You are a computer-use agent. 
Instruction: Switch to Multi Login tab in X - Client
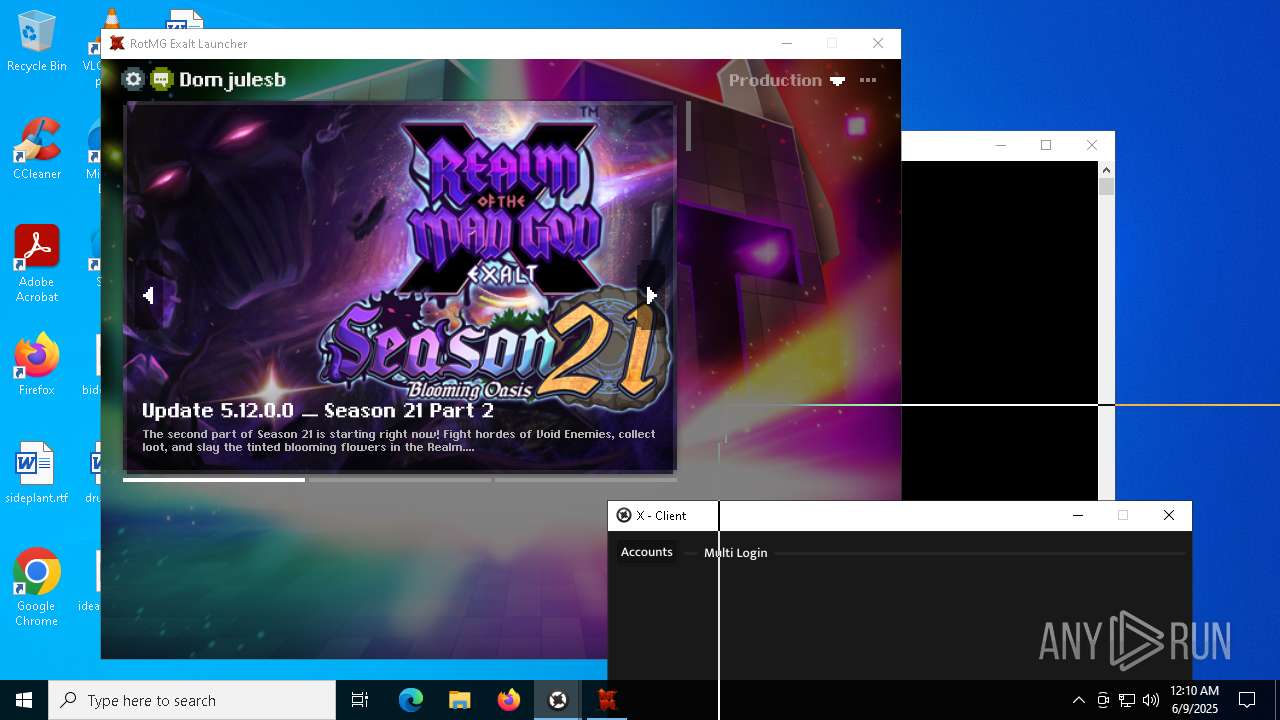pos(735,553)
